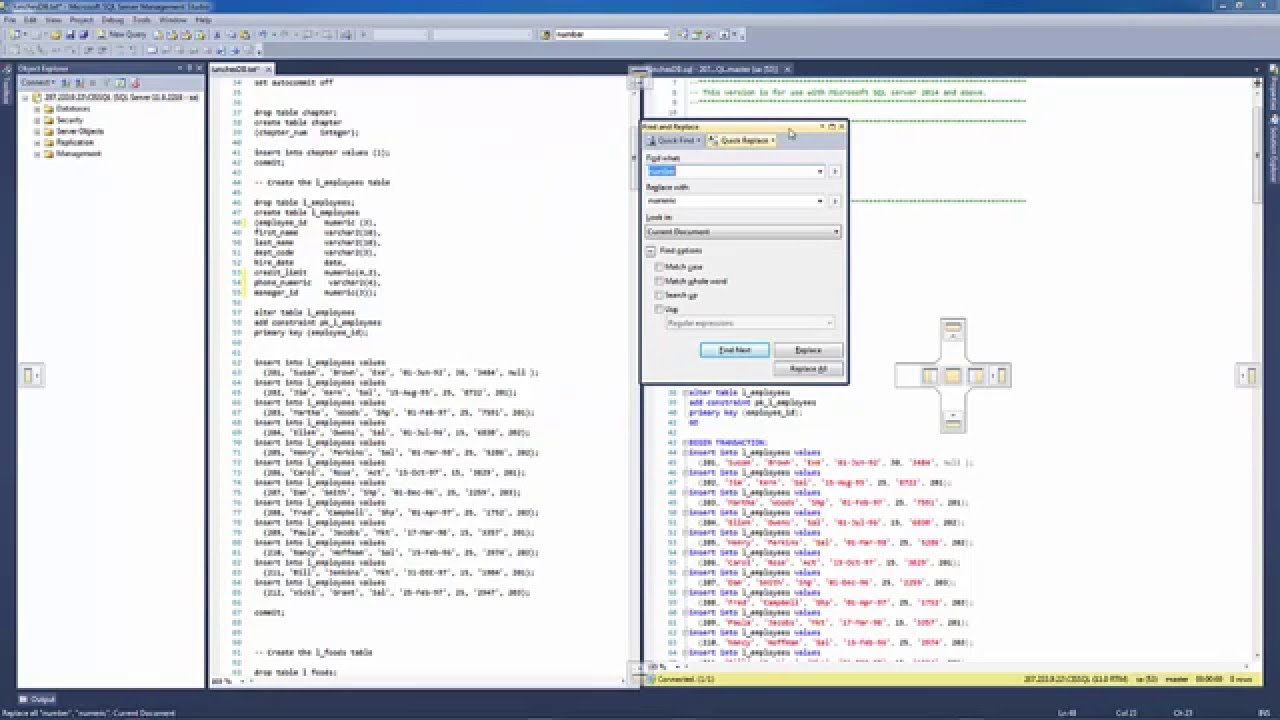Open the Quick Replace dropdown arrow
Viewport: 1280px width, 720px height.
(772, 140)
